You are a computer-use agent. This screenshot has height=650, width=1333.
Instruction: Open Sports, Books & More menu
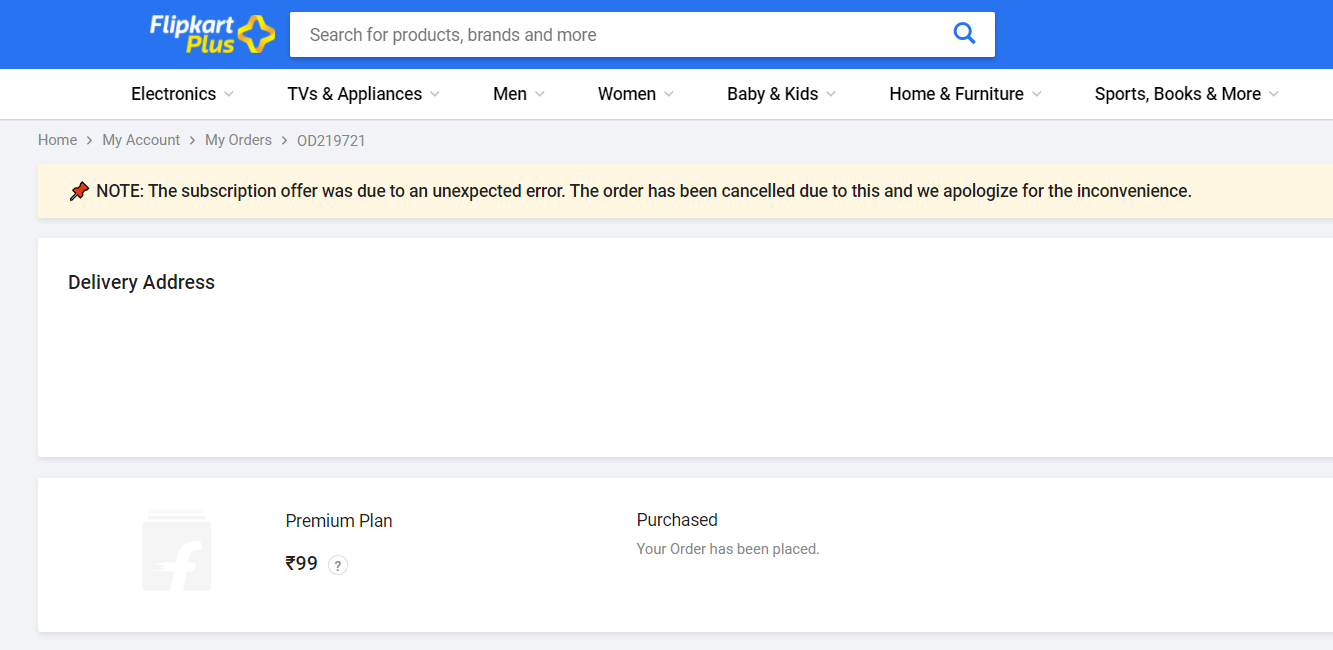(1177, 94)
